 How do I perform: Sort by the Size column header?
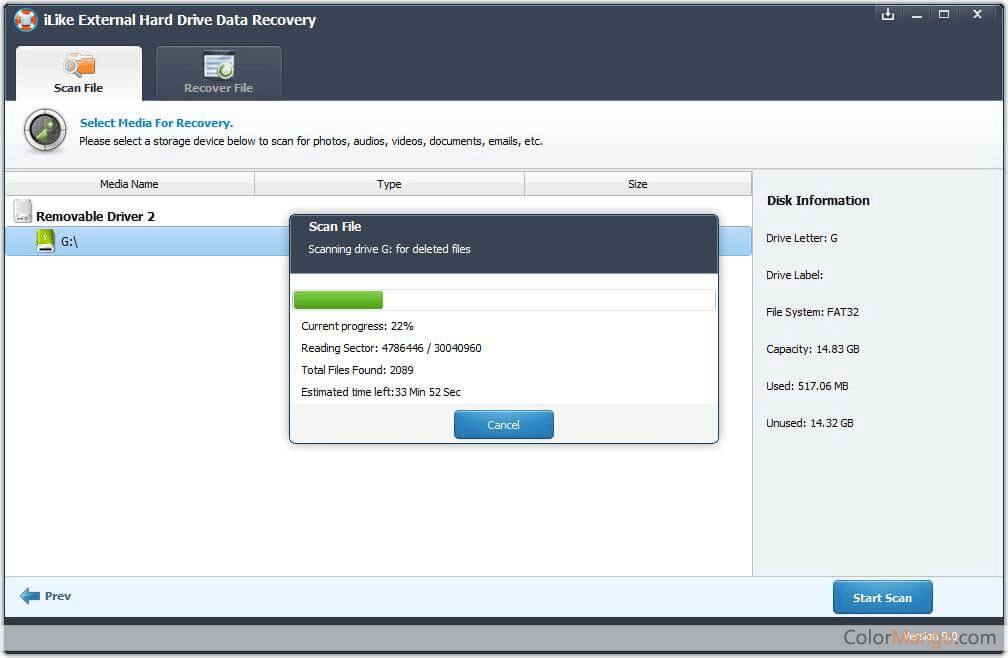[x=638, y=184]
